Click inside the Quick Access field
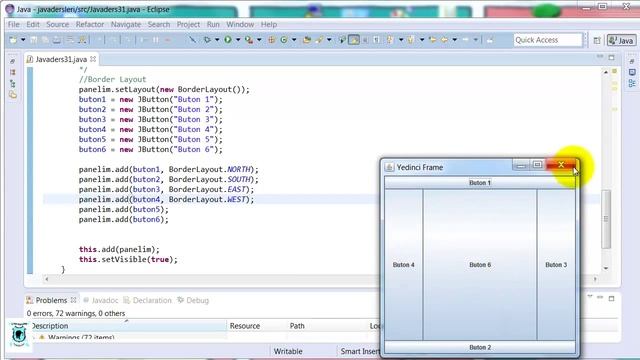 [548, 40]
